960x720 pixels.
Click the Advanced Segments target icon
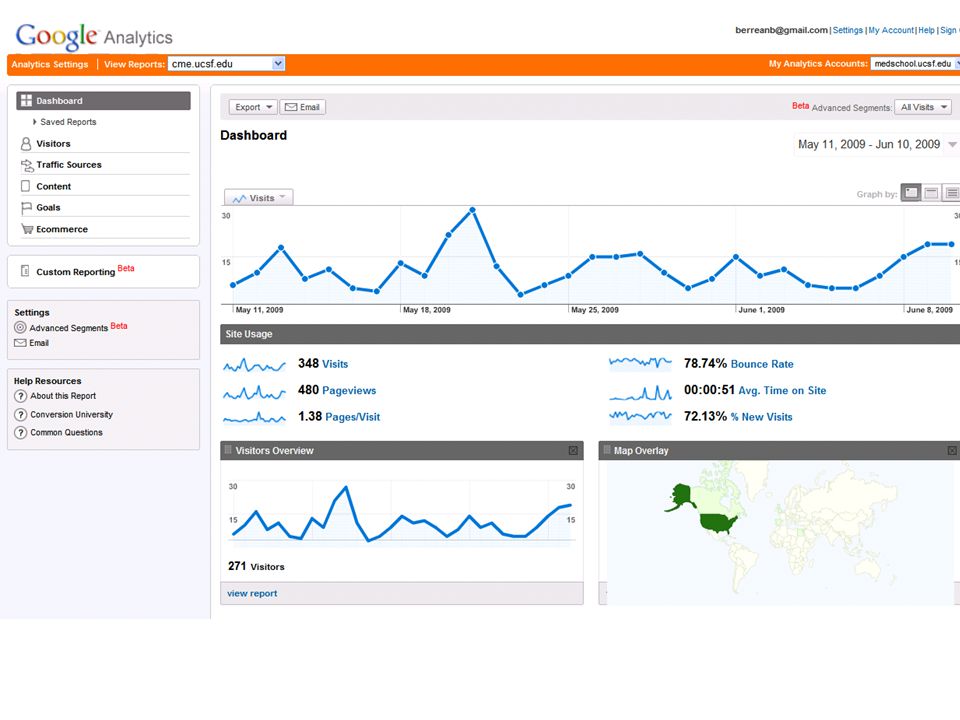pos(20,328)
